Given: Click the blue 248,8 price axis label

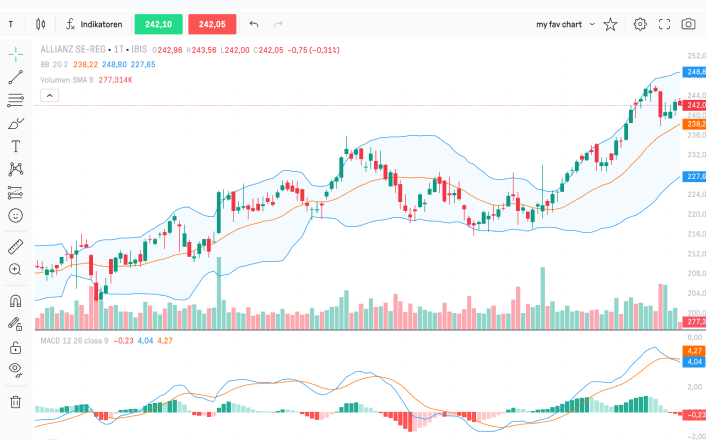Looking at the screenshot, I should 694,72.
